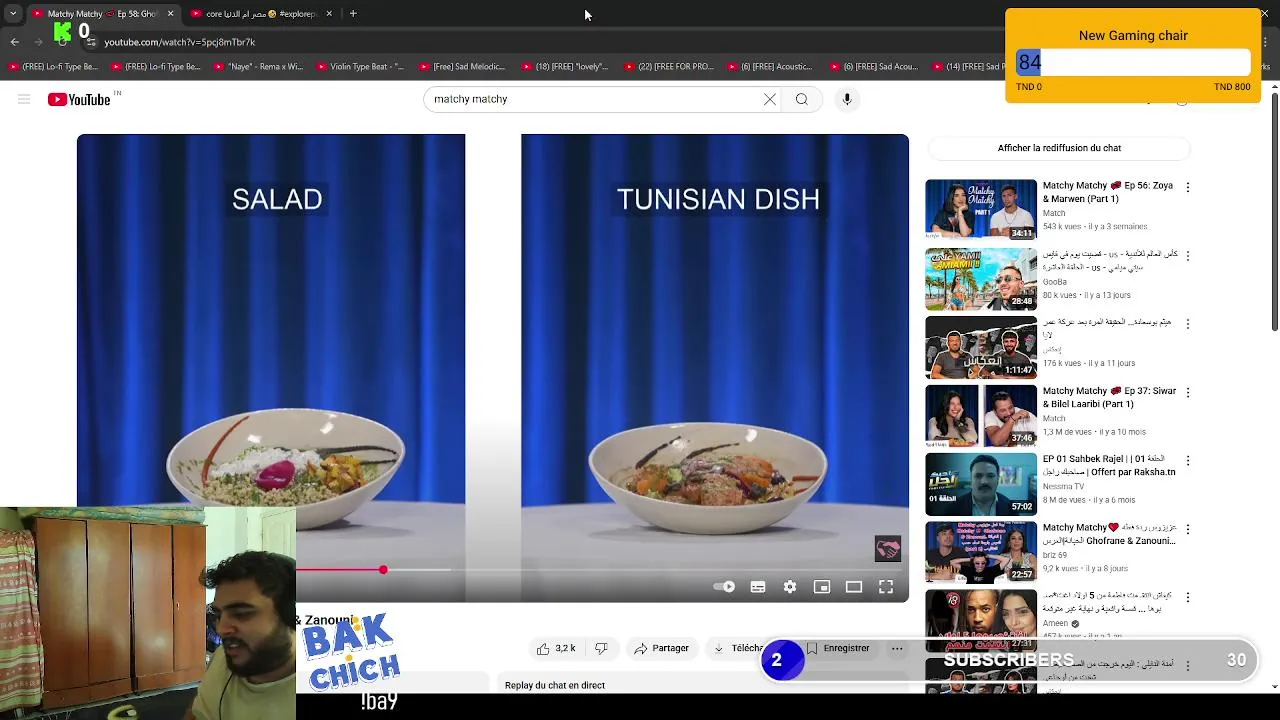Click the Partager share button

pos(662,648)
